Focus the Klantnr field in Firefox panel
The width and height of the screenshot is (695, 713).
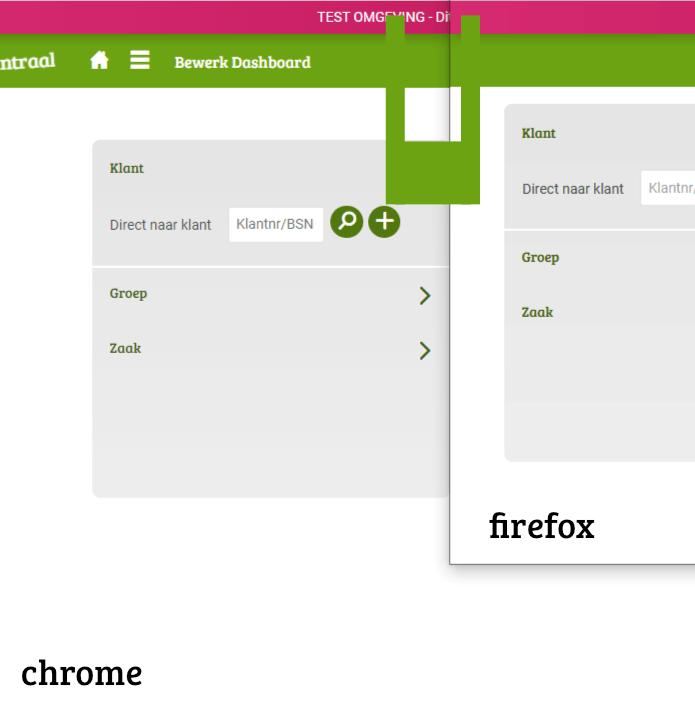[x=668, y=188]
